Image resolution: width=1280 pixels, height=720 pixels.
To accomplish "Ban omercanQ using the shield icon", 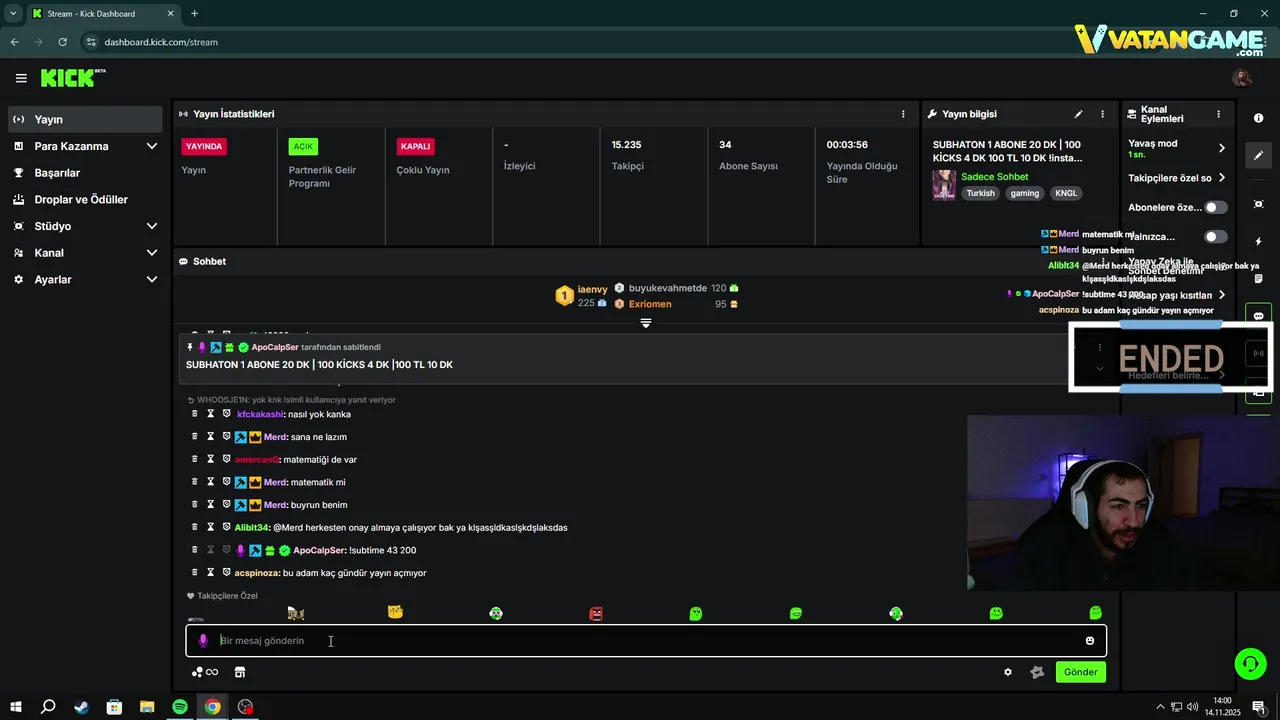I will click(227, 460).
